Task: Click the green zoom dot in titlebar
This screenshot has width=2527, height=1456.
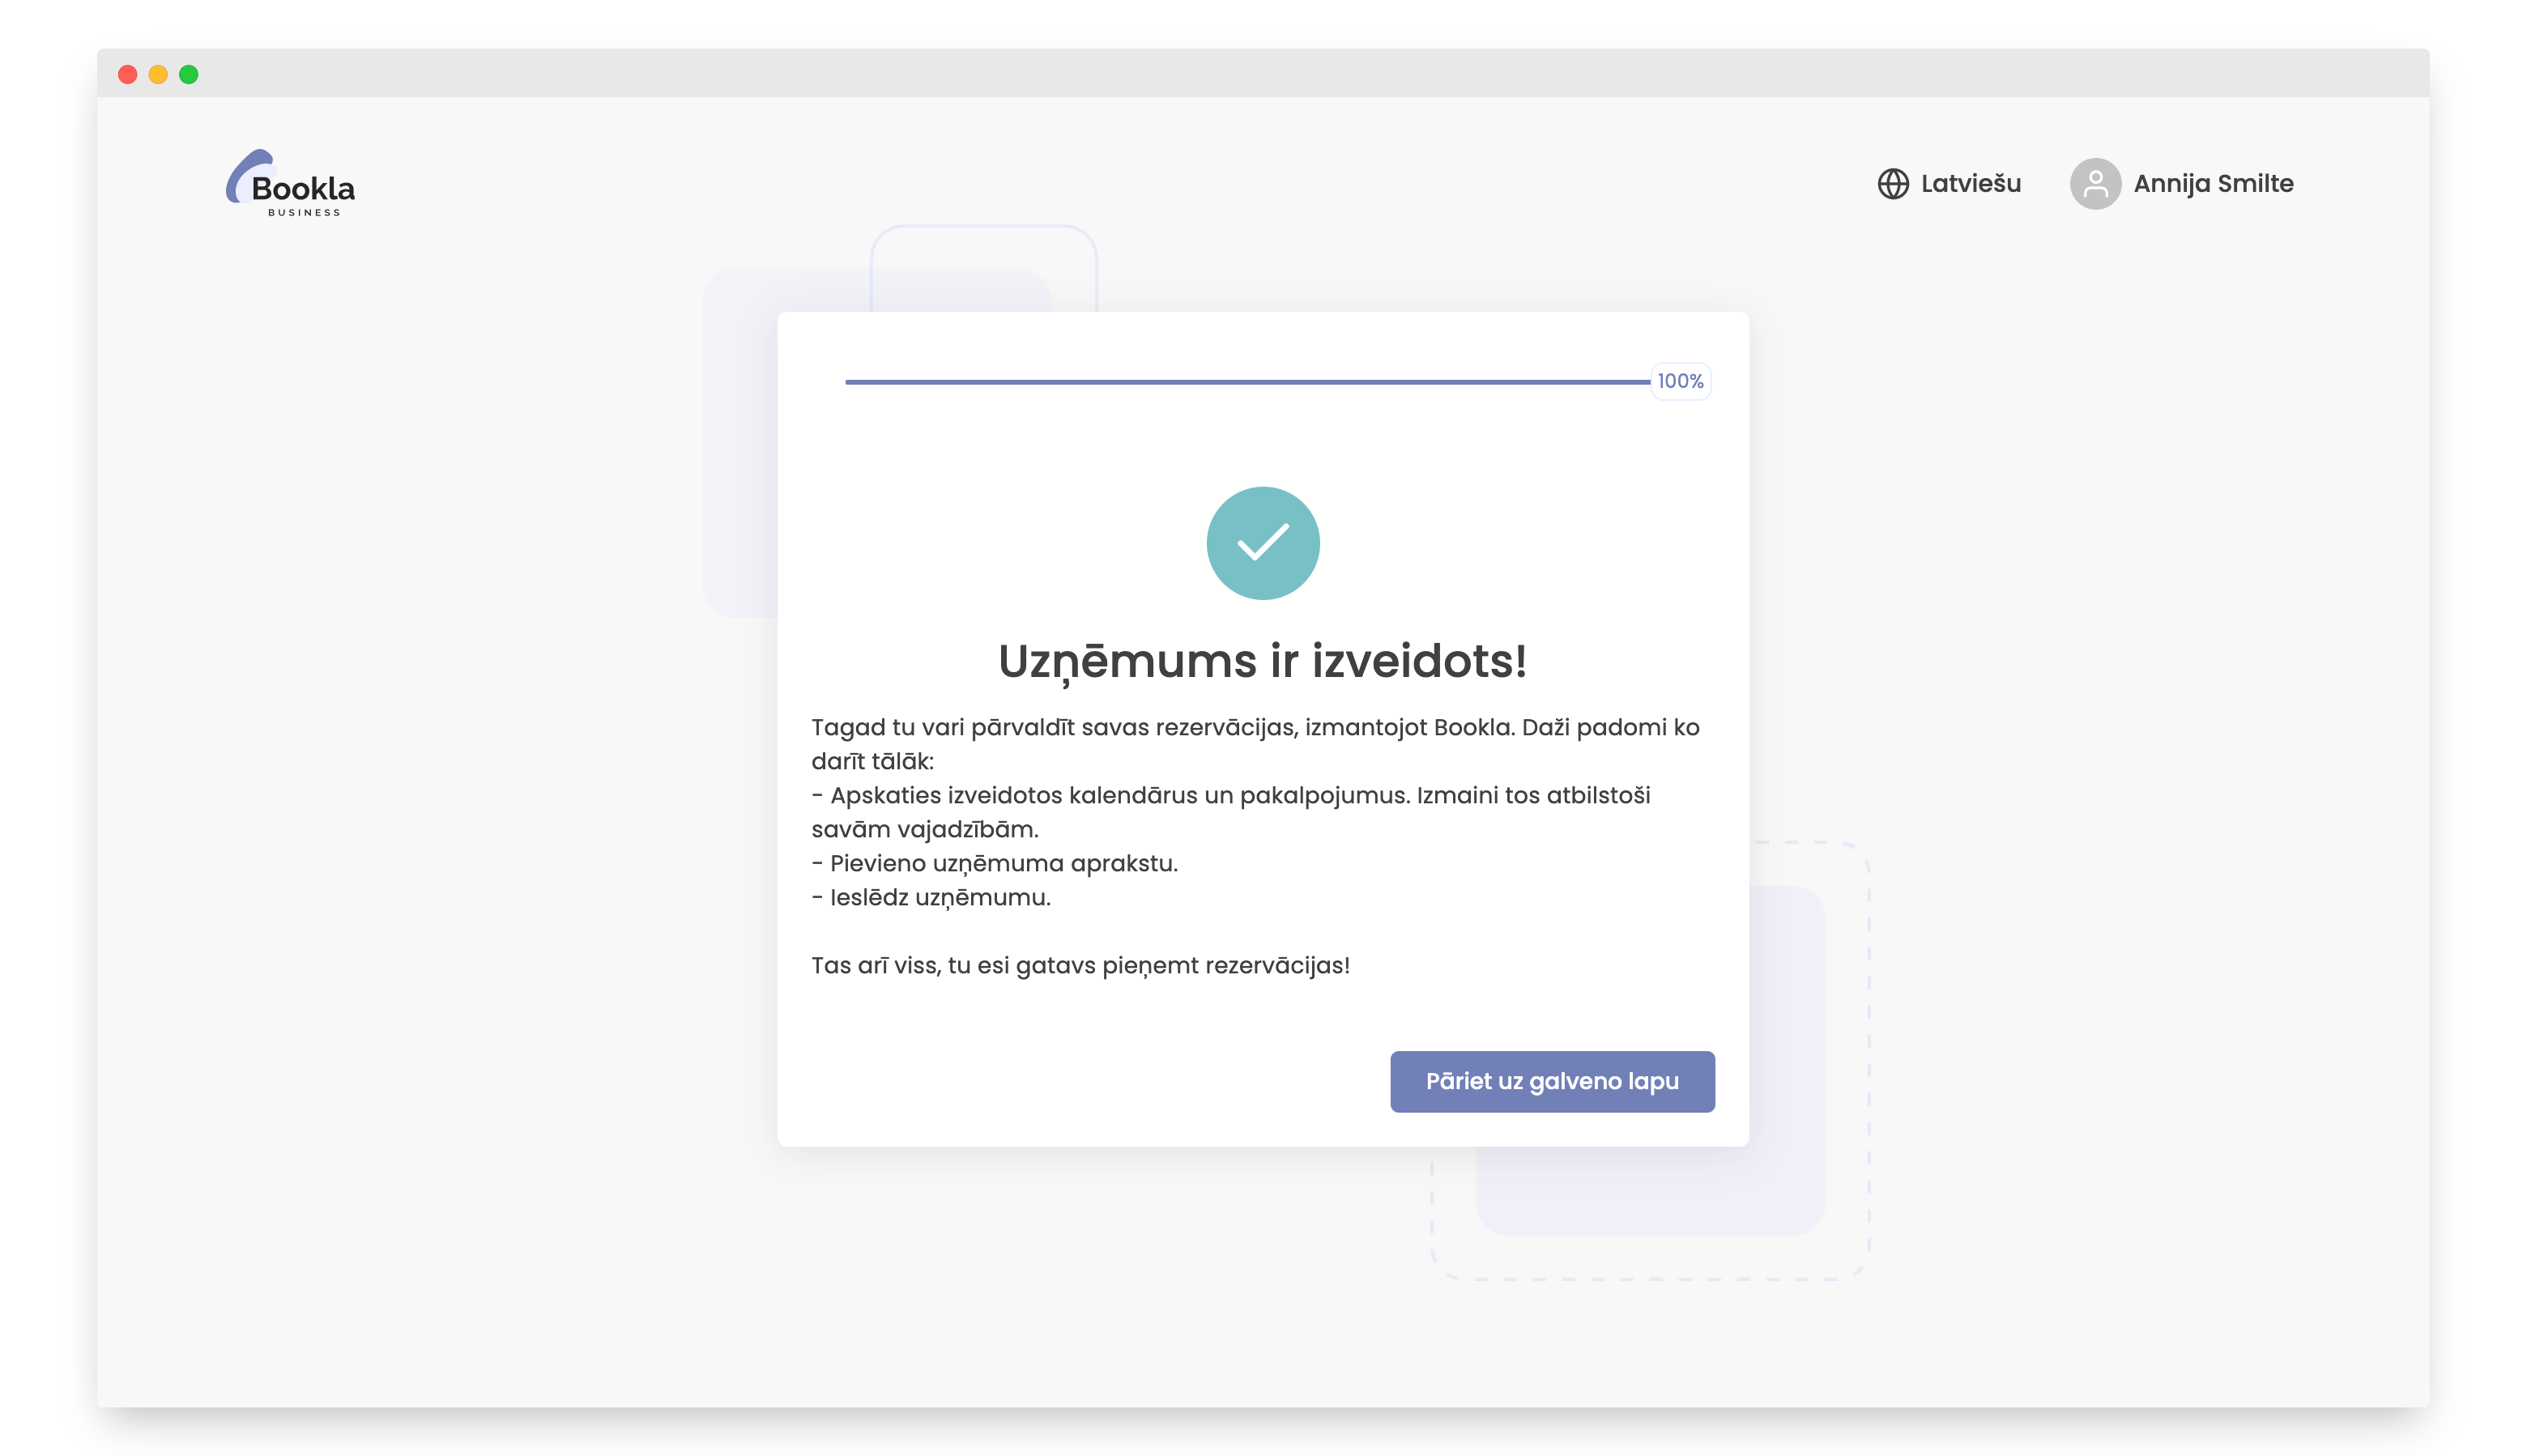Action: point(189,73)
